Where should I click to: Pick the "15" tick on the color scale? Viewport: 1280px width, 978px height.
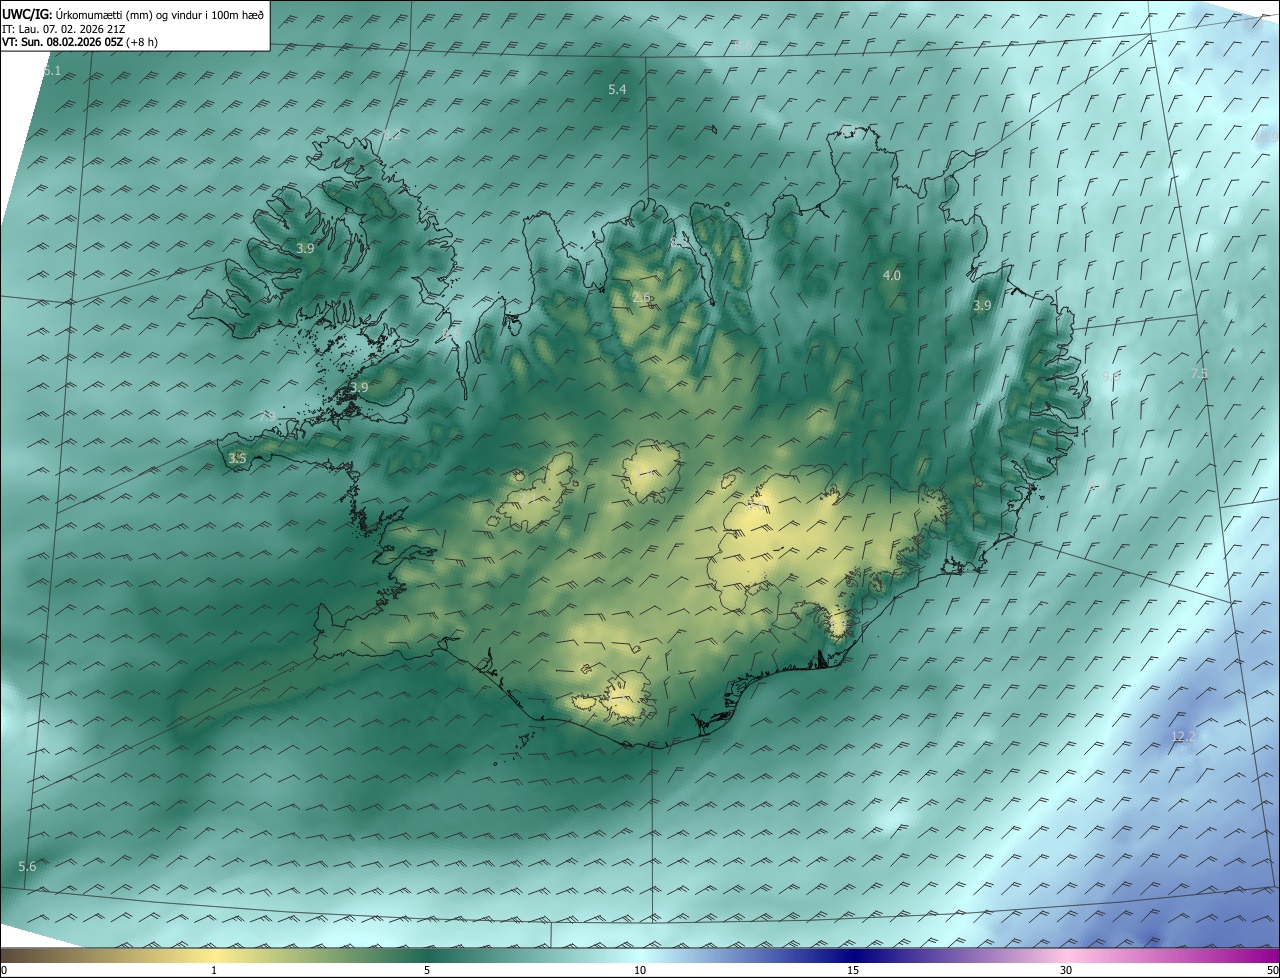[x=853, y=970]
